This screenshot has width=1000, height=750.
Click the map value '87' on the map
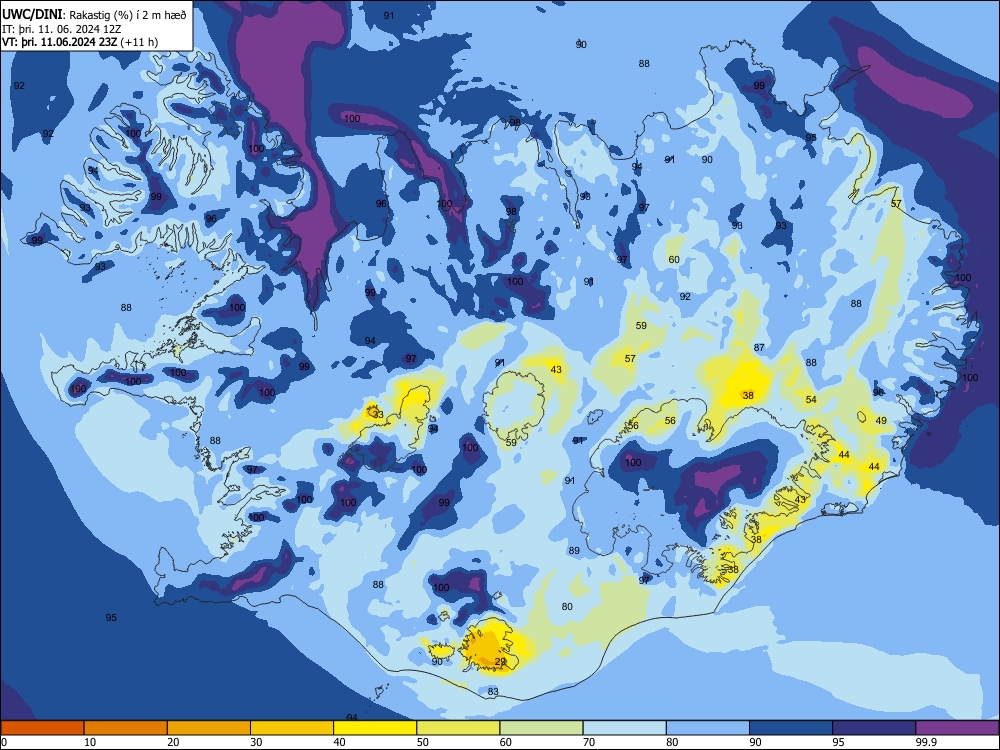pyautogui.click(x=759, y=348)
